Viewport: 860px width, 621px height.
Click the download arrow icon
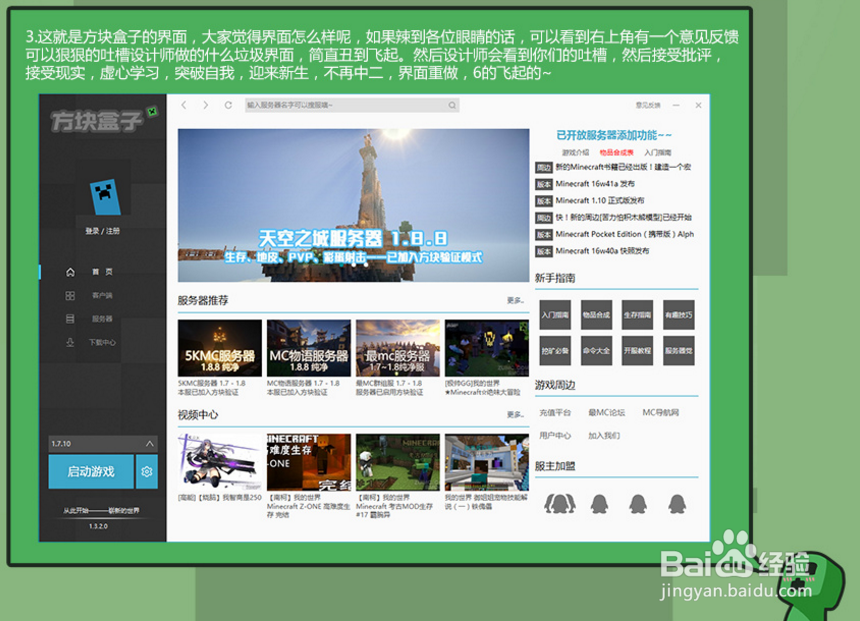tap(70, 342)
